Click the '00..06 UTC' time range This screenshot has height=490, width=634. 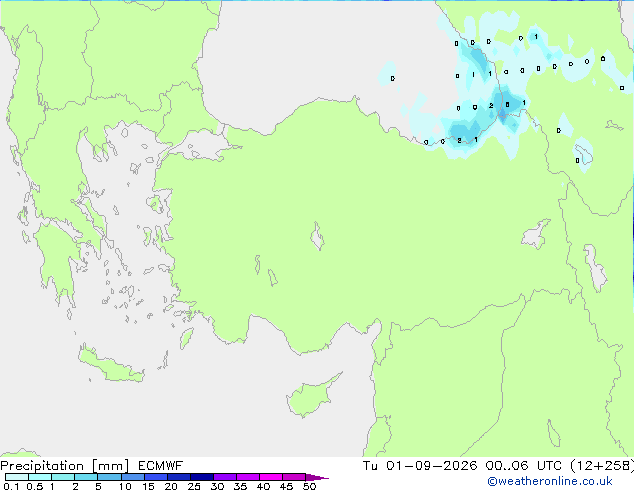pyautogui.click(x=525, y=466)
